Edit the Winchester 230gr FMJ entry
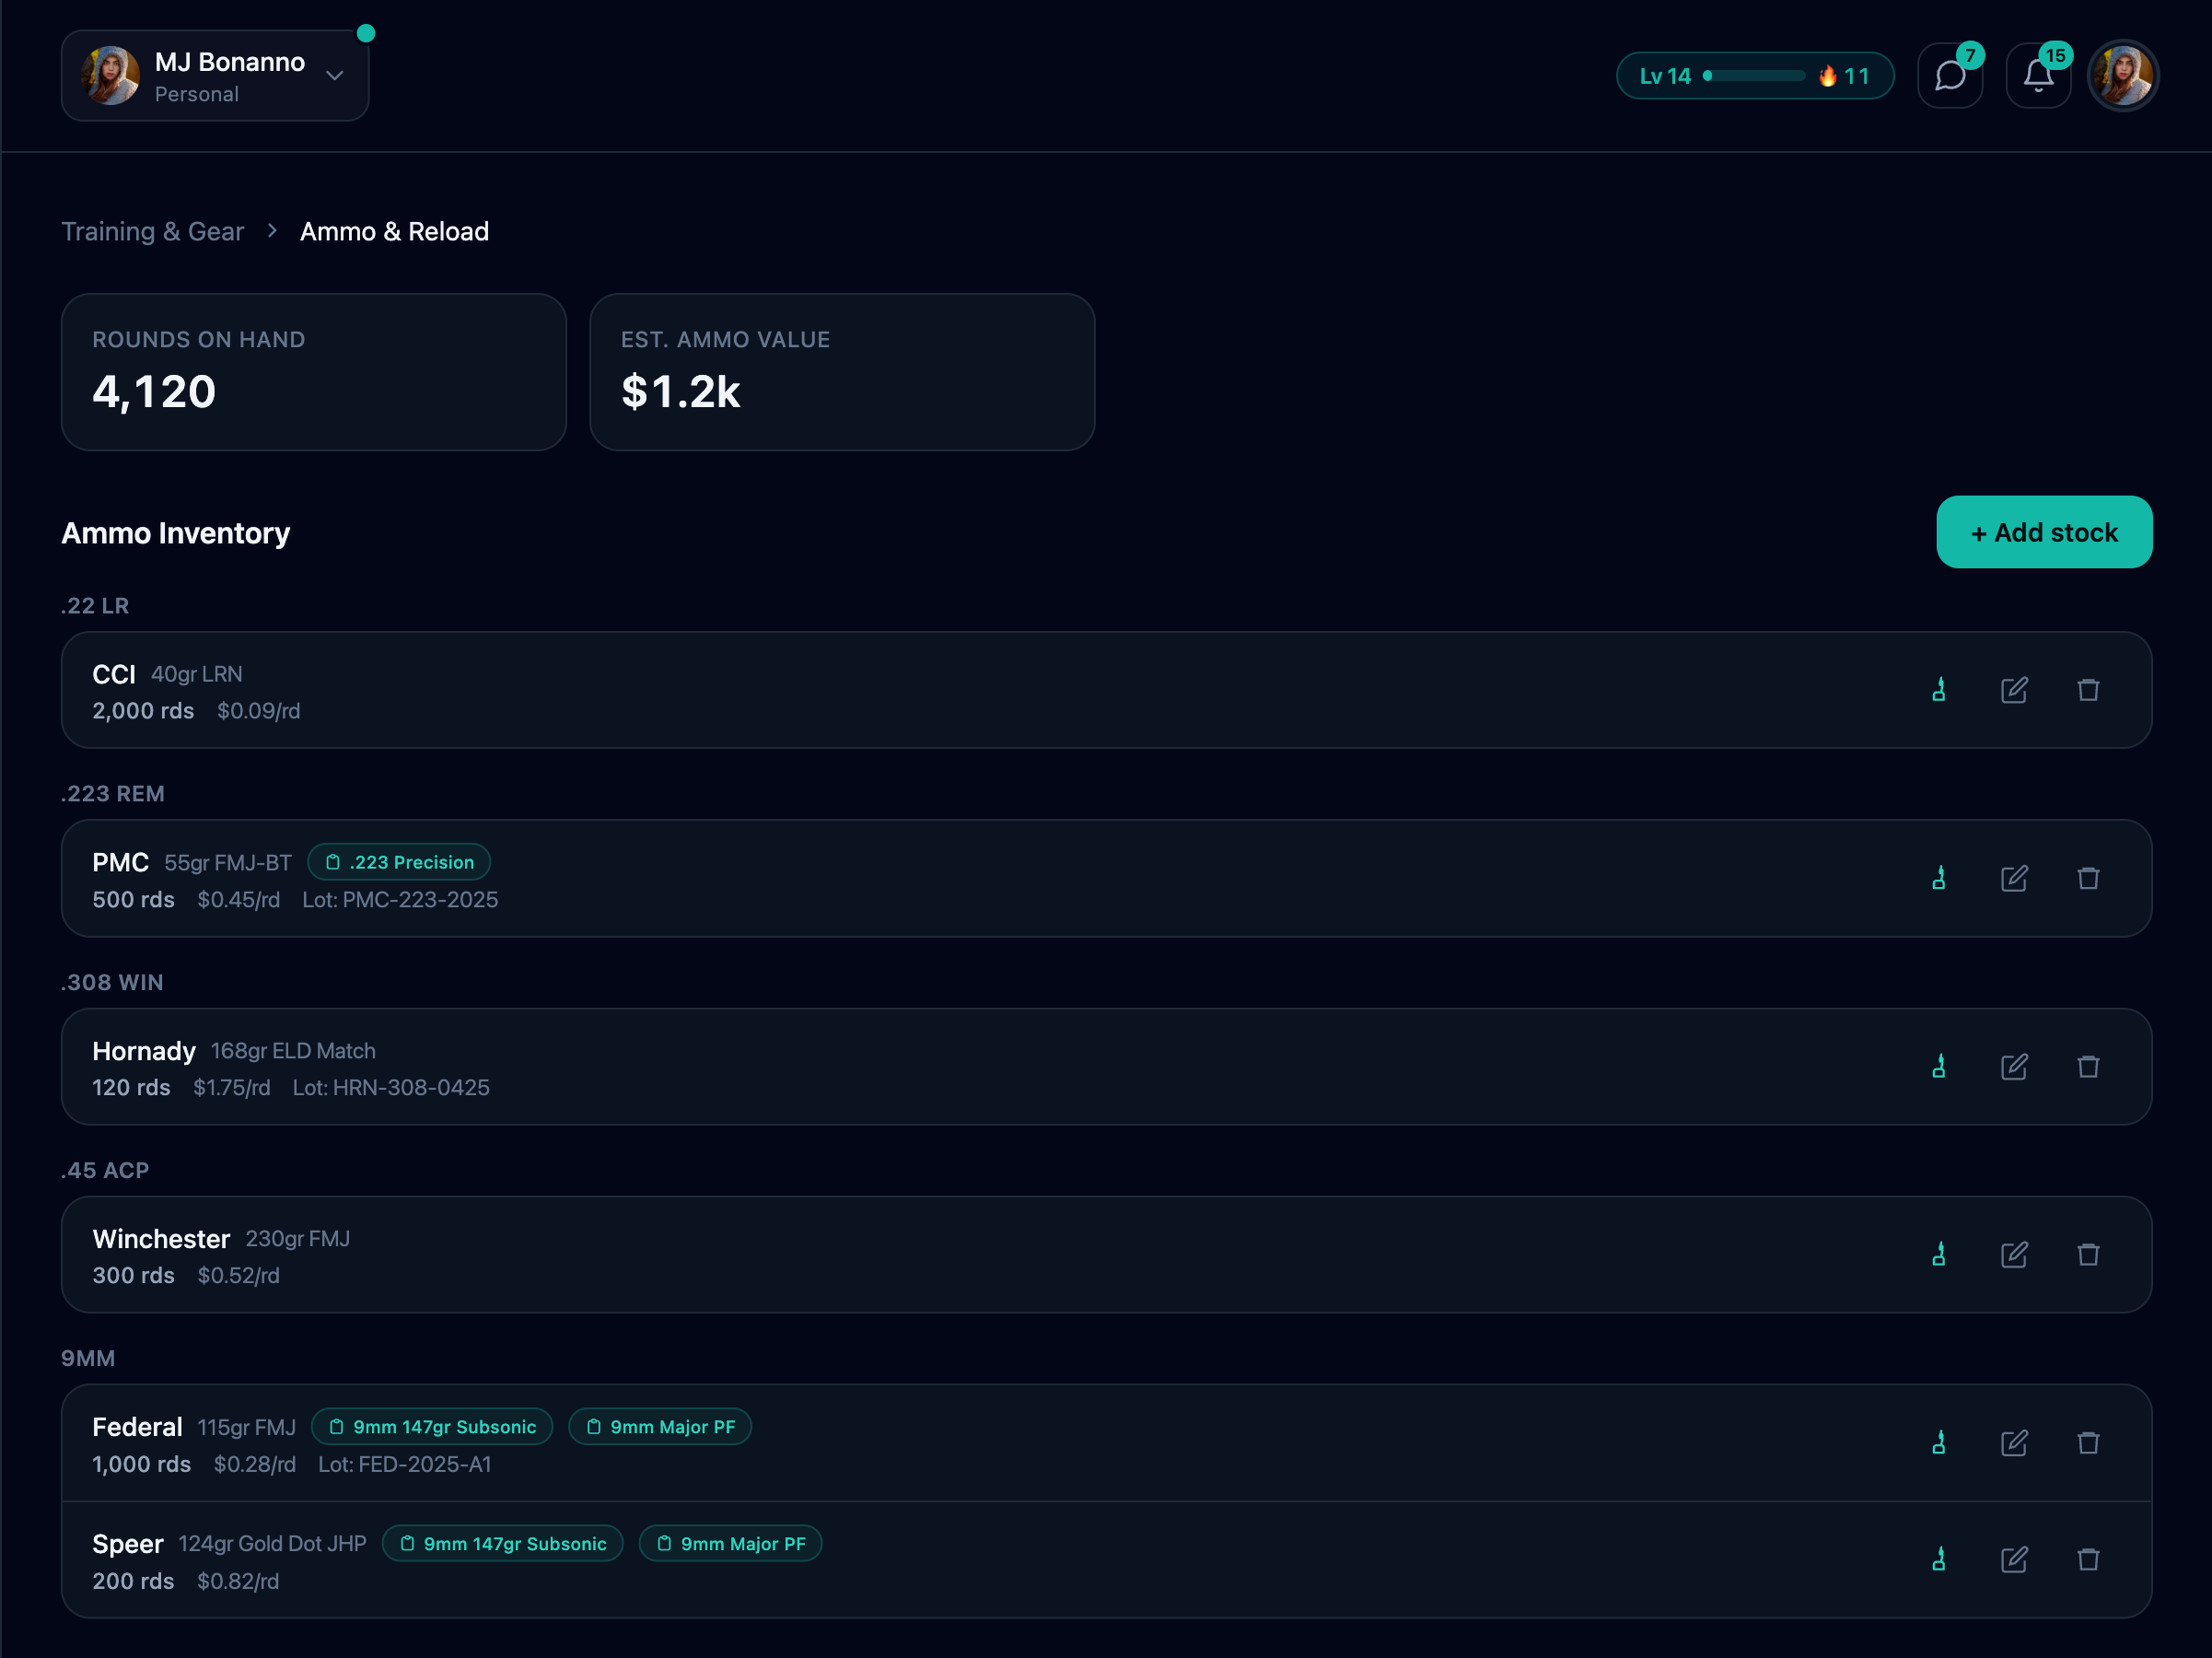 [x=2014, y=1254]
